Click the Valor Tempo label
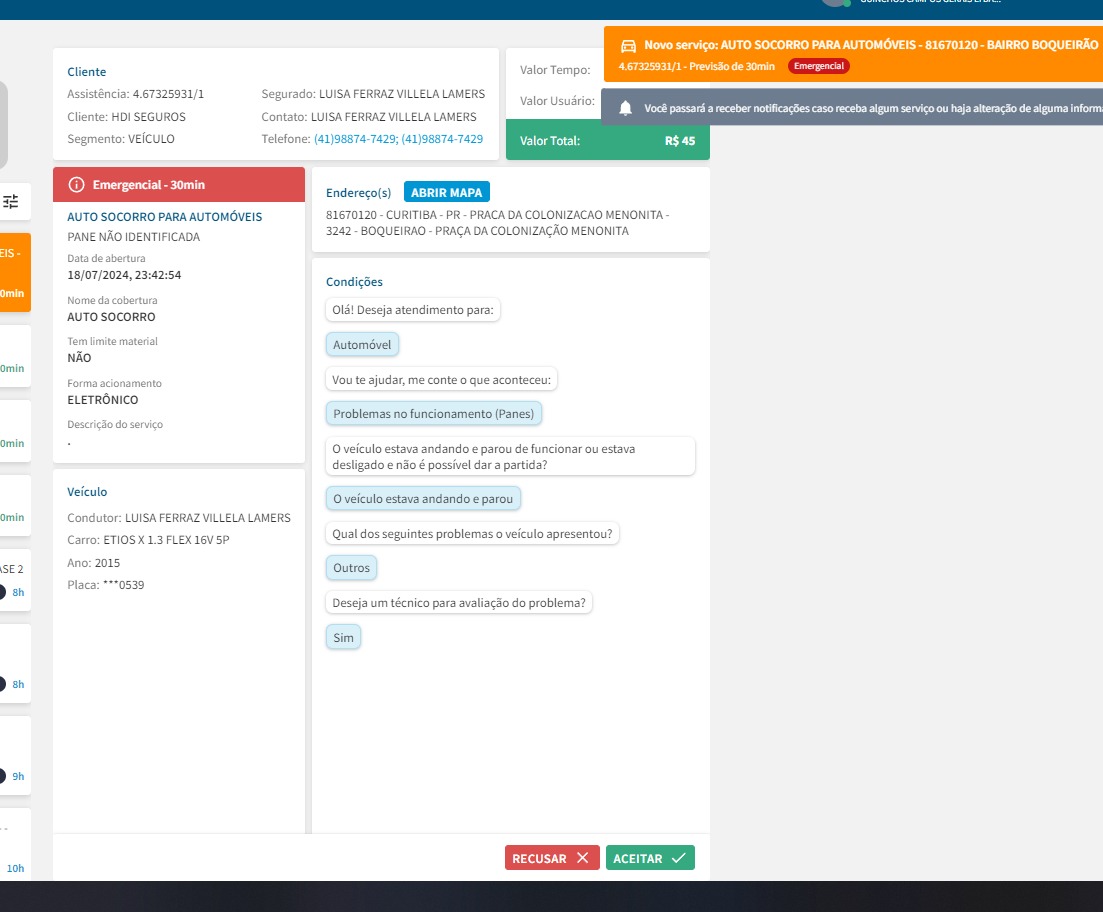This screenshot has height=912, width=1103. click(555, 70)
